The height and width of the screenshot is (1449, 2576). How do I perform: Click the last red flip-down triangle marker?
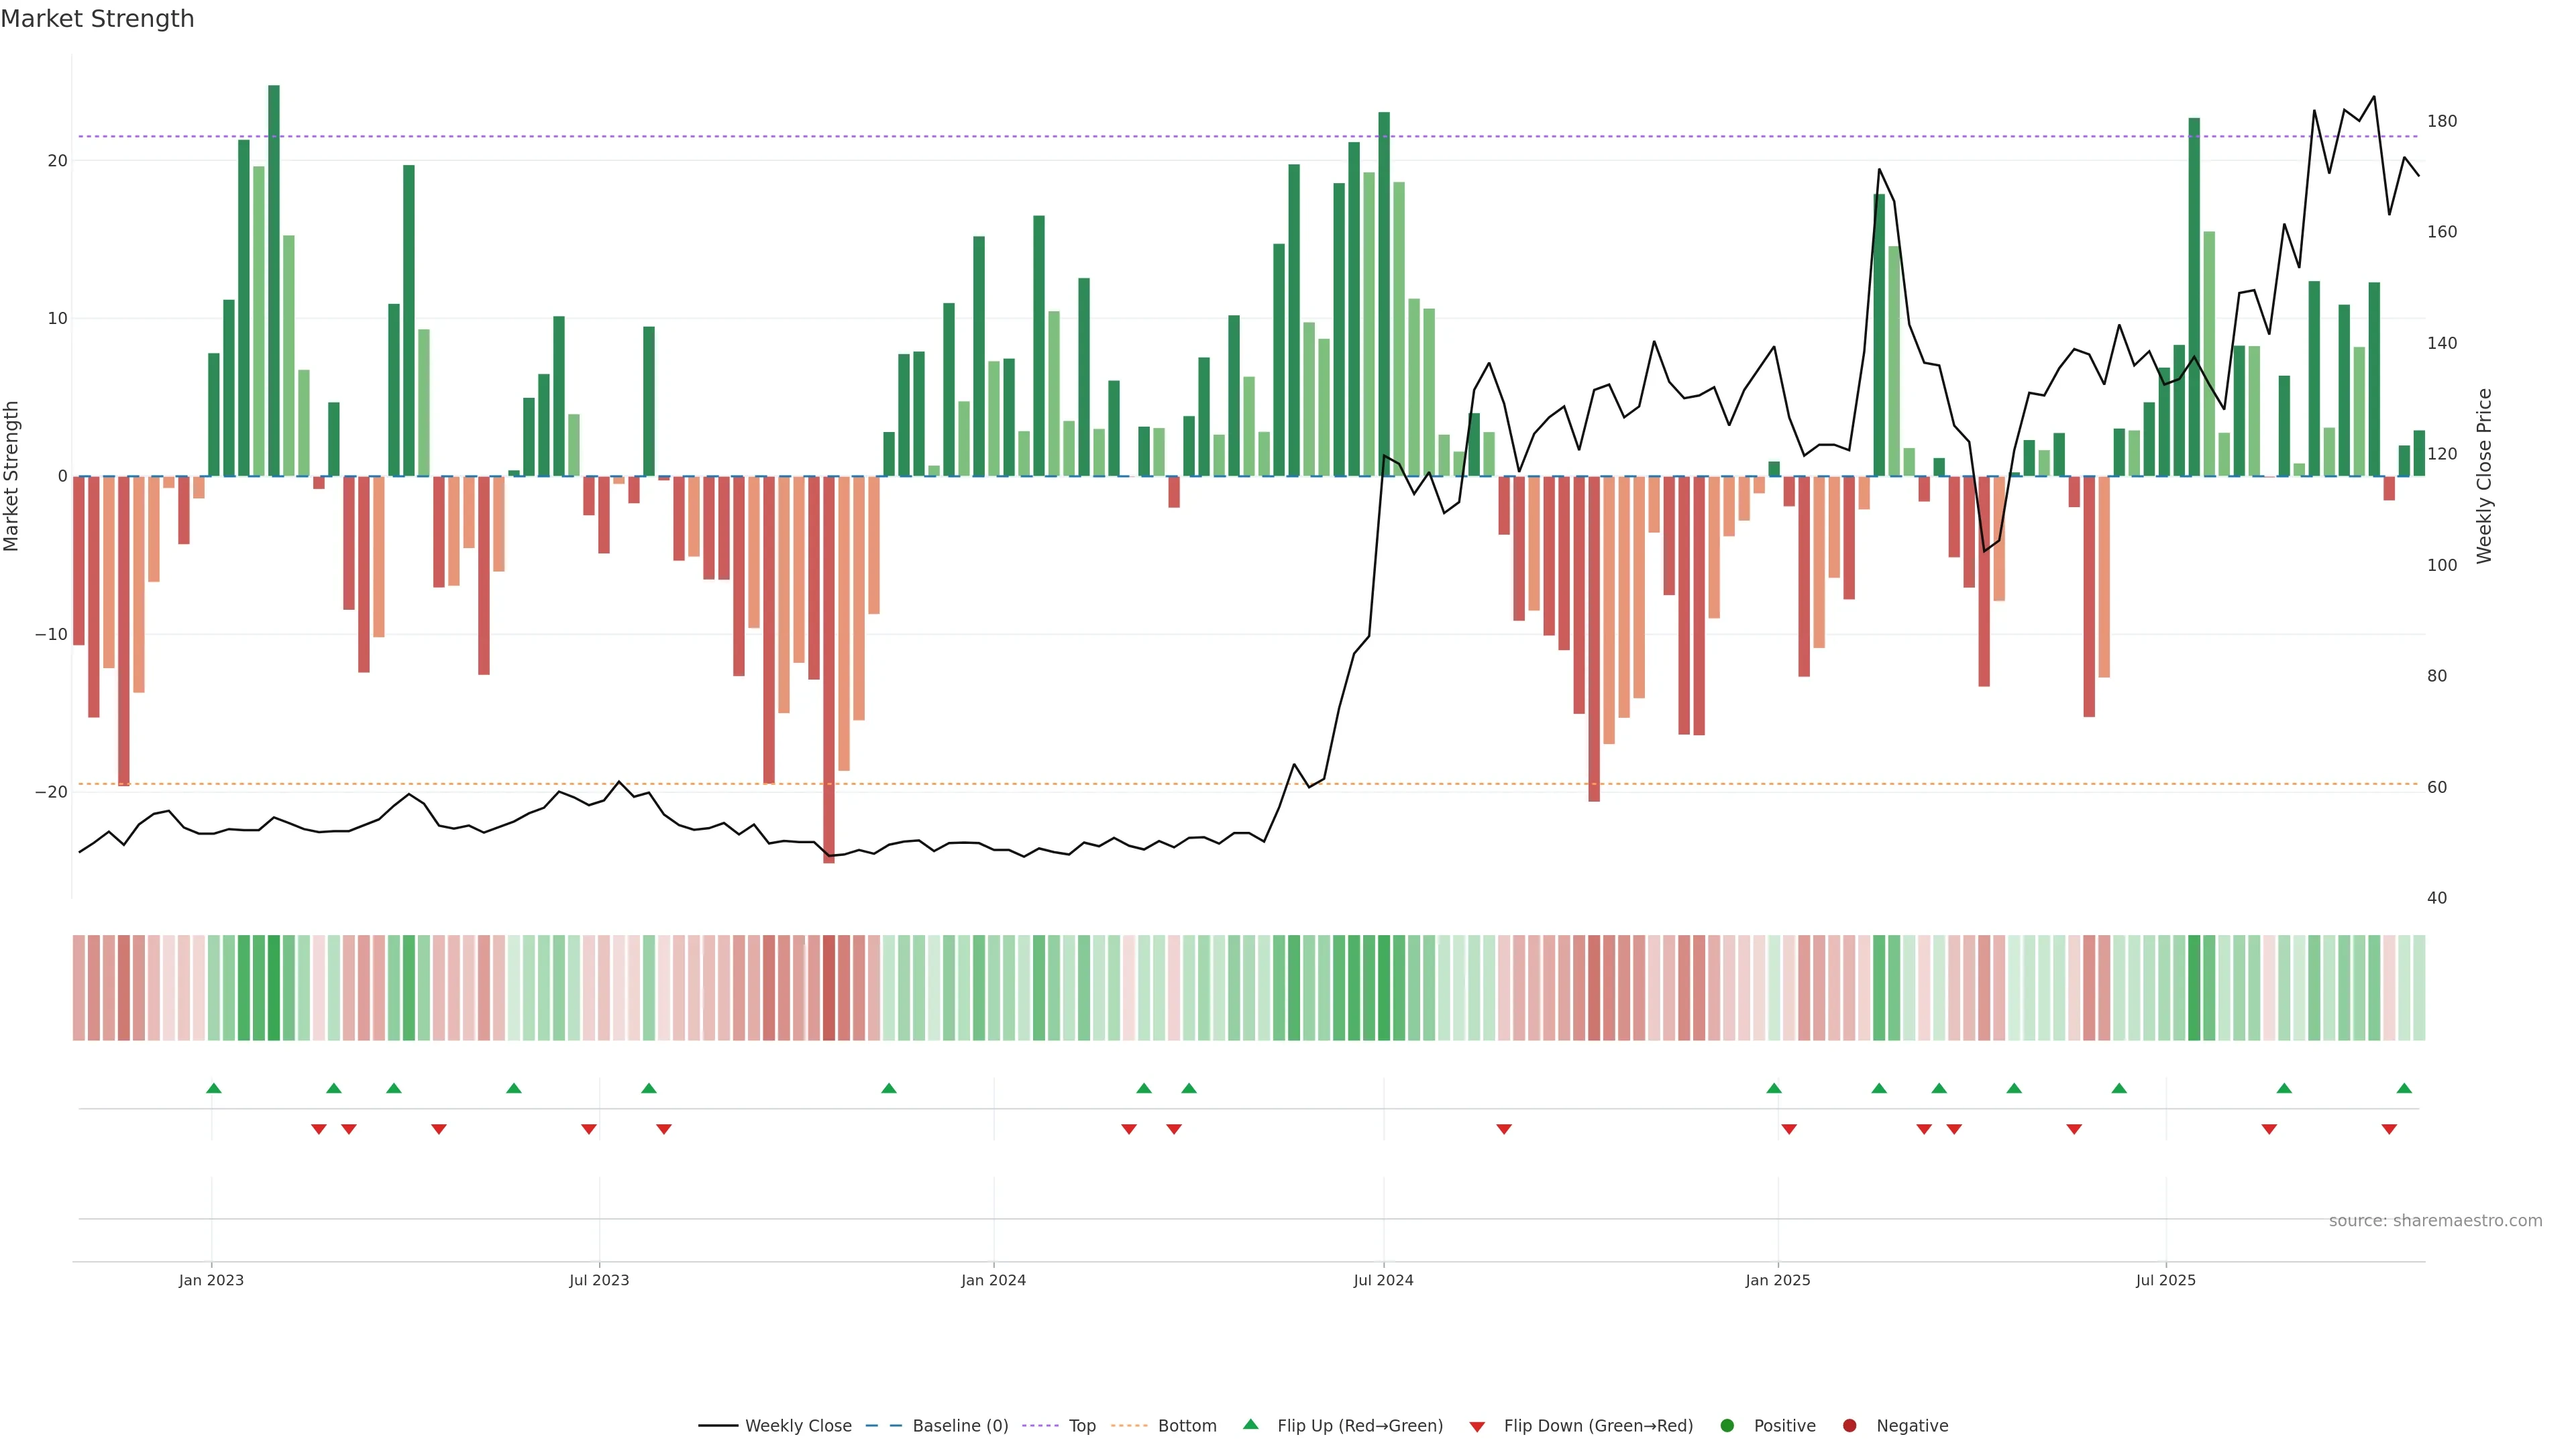coord(2389,1129)
